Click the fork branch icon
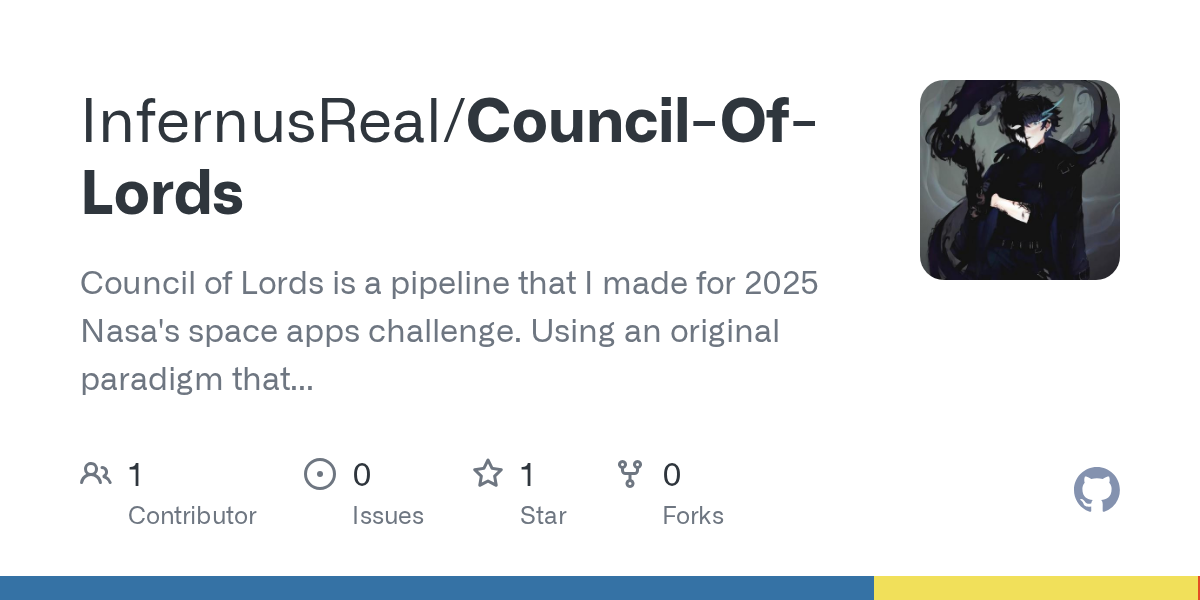This screenshot has width=1200, height=600. click(630, 474)
